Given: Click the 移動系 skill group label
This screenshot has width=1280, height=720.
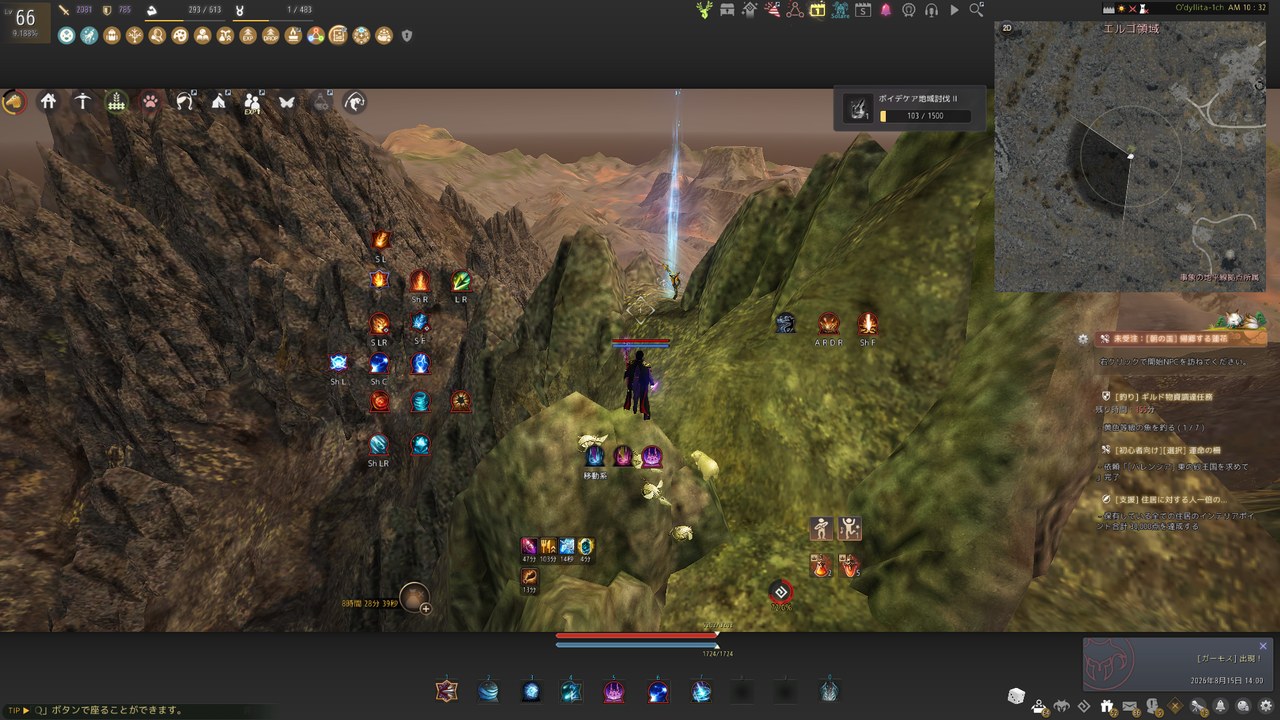Looking at the screenshot, I should (x=596, y=476).
